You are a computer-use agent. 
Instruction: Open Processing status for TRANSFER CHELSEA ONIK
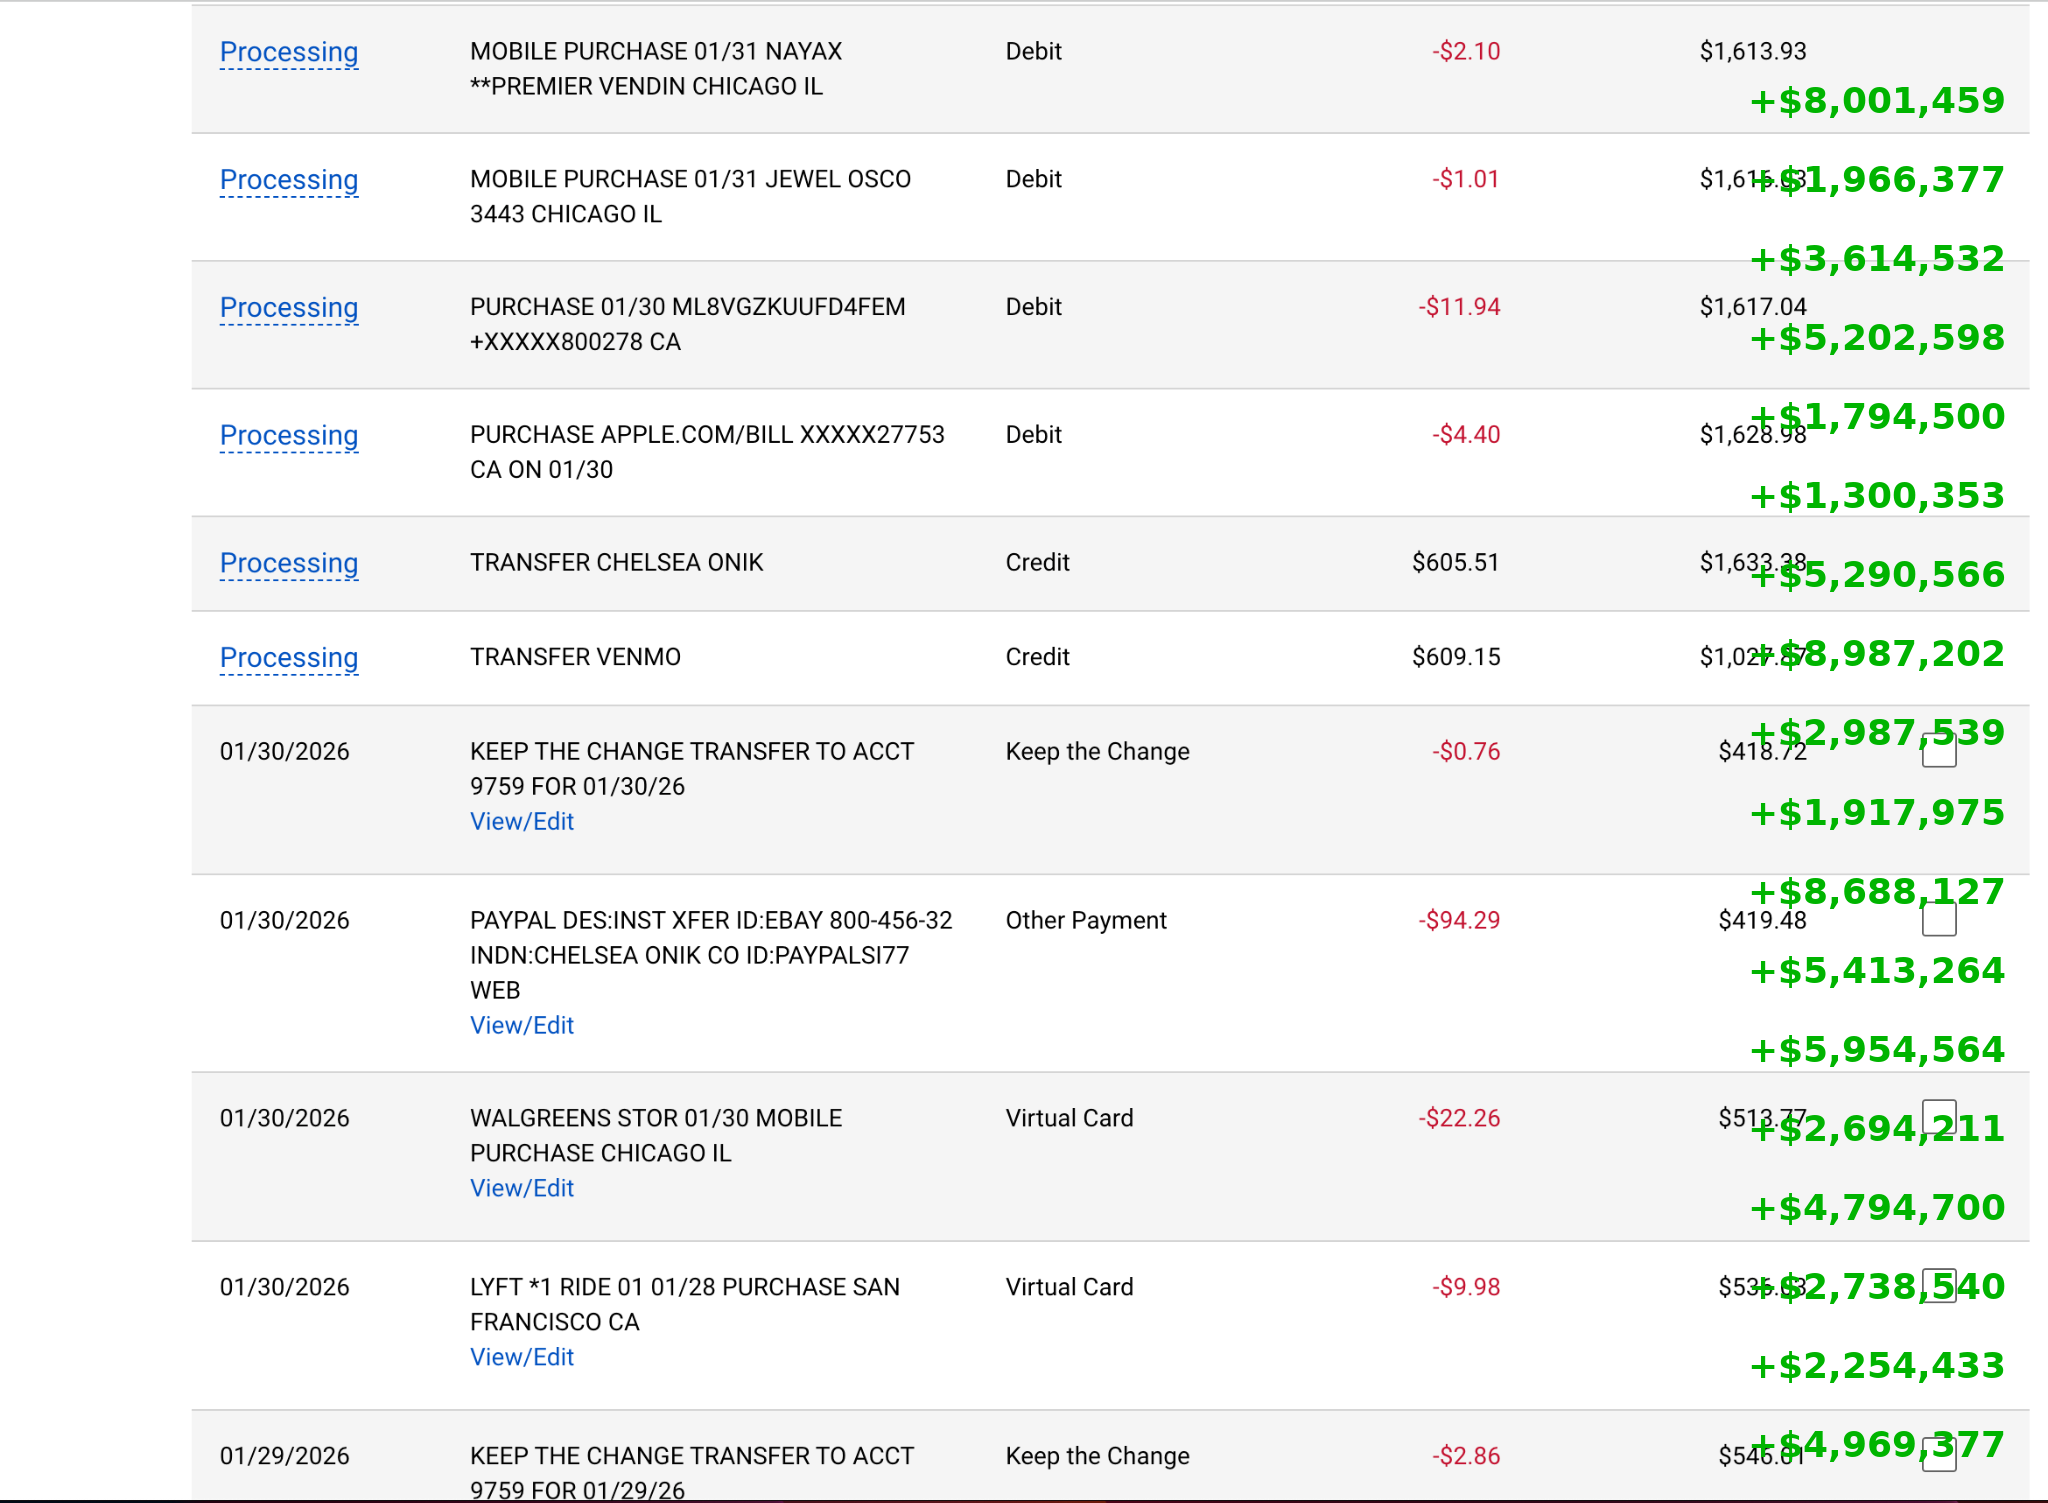pos(289,564)
